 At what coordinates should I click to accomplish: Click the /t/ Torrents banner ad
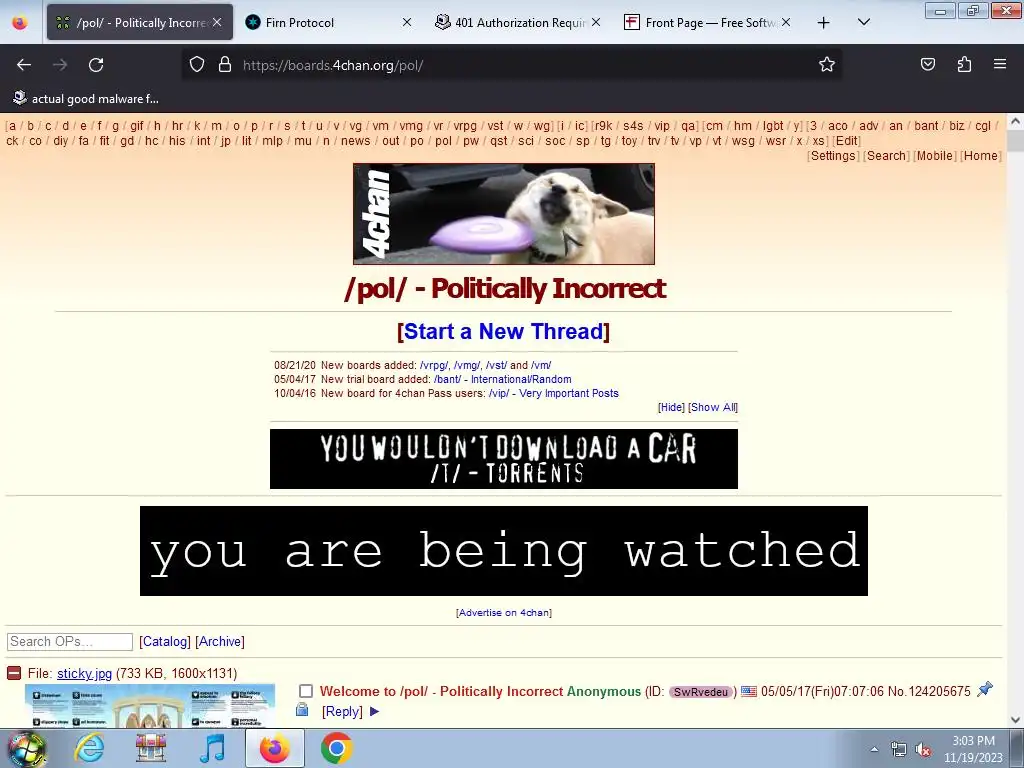click(x=504, y=458)
